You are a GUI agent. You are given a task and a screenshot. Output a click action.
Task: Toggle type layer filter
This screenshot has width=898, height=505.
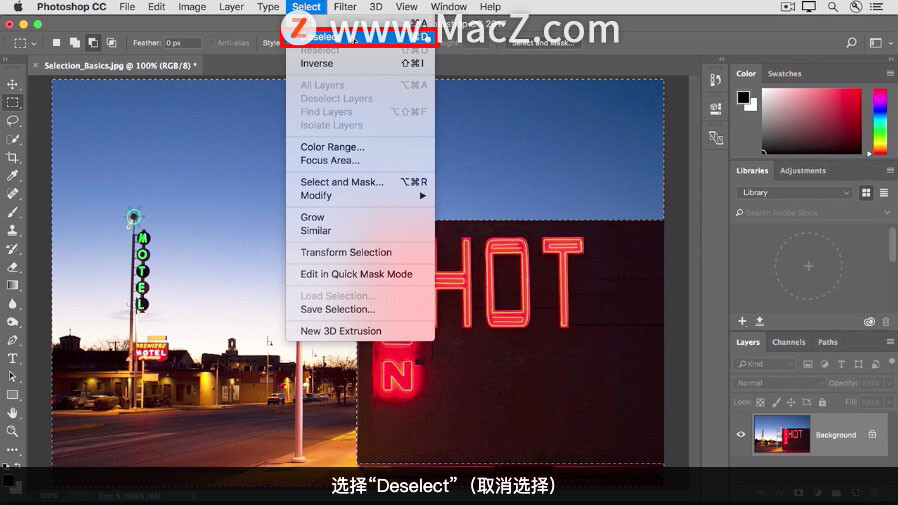pyautogui.click(x=841, y=364)
